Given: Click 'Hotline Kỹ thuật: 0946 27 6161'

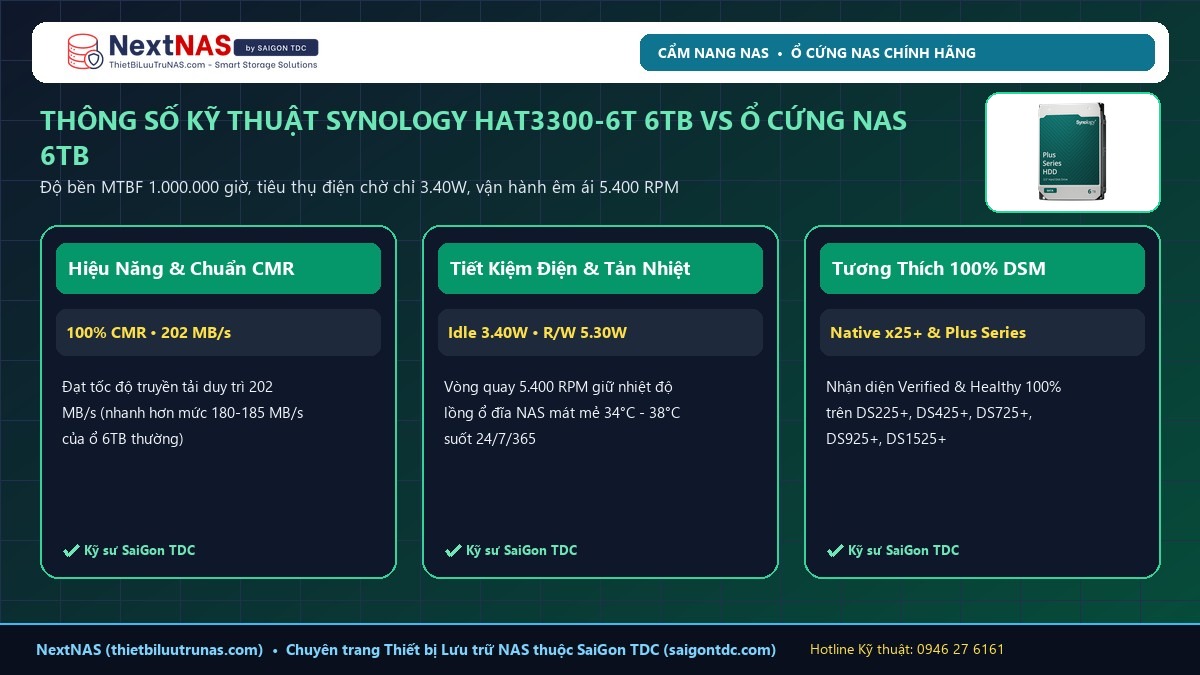Looking at the screenshot, I should [907, 650].
